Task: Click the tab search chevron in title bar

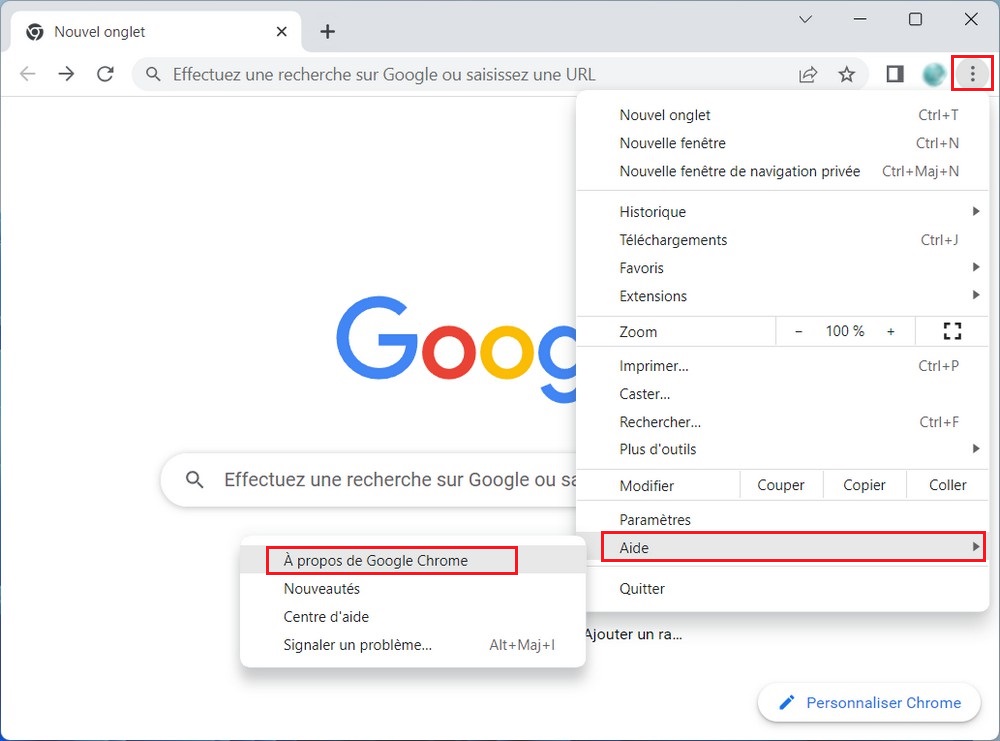Action: [805, 19]
